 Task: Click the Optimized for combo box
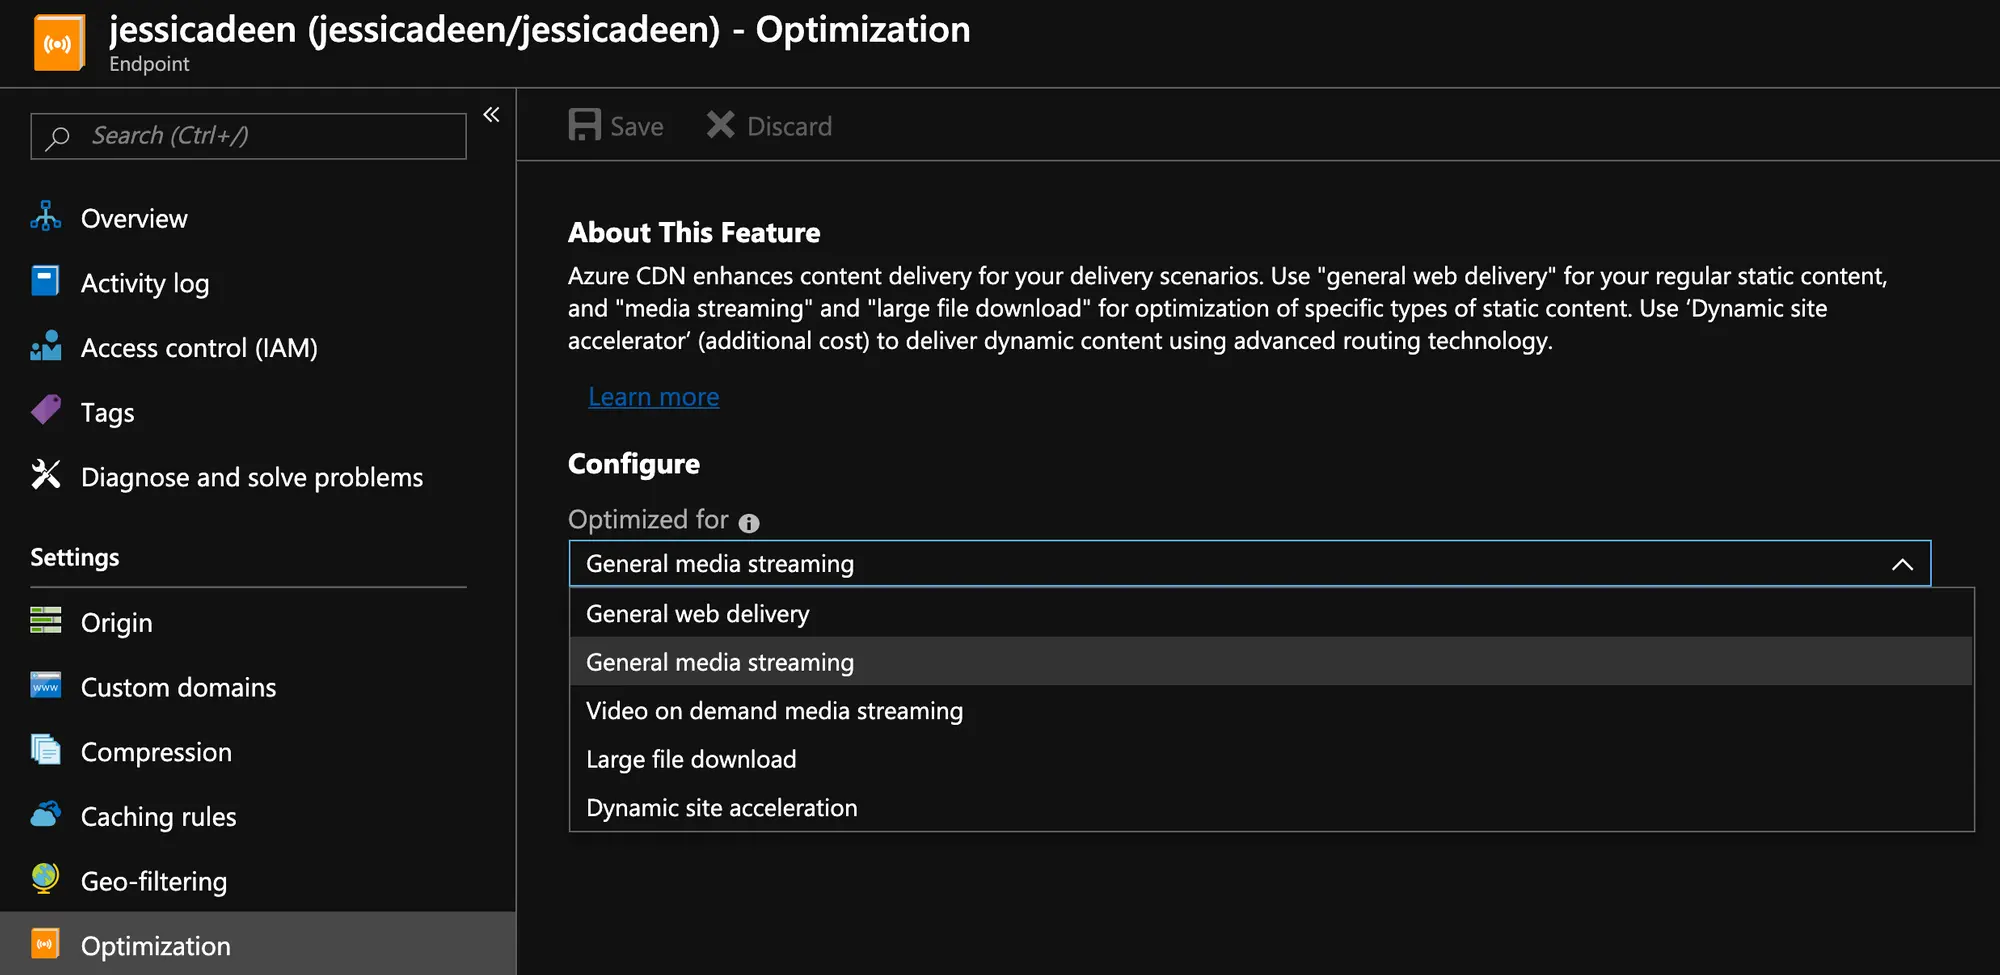click(x=1250, y=563)
